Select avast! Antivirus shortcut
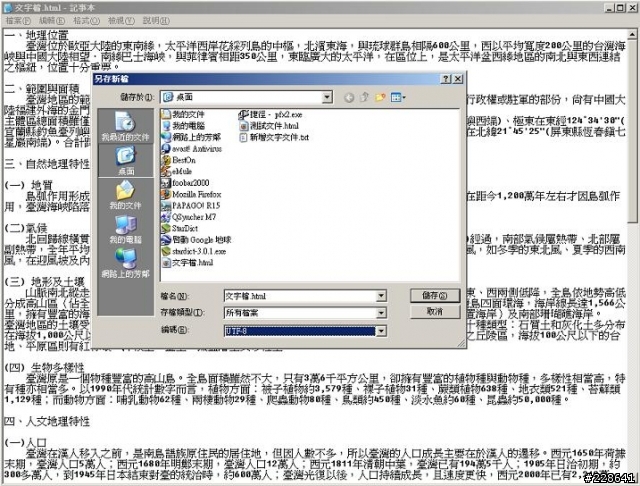The height and width of the screenshot is (486, 640). tap(191, 149)
